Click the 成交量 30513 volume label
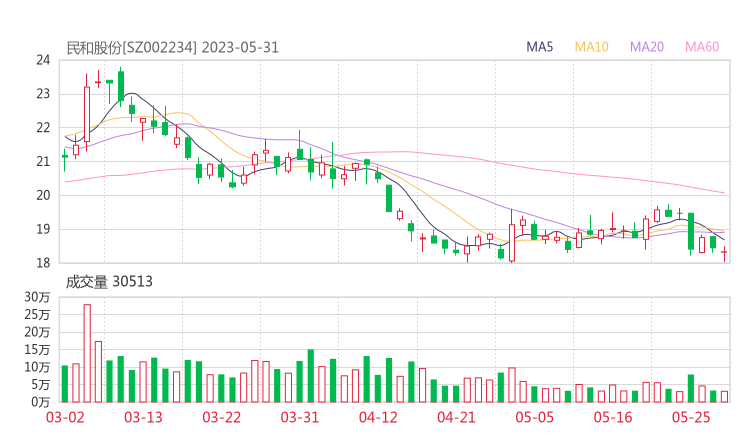740x440 pixels. pos(109,282)
